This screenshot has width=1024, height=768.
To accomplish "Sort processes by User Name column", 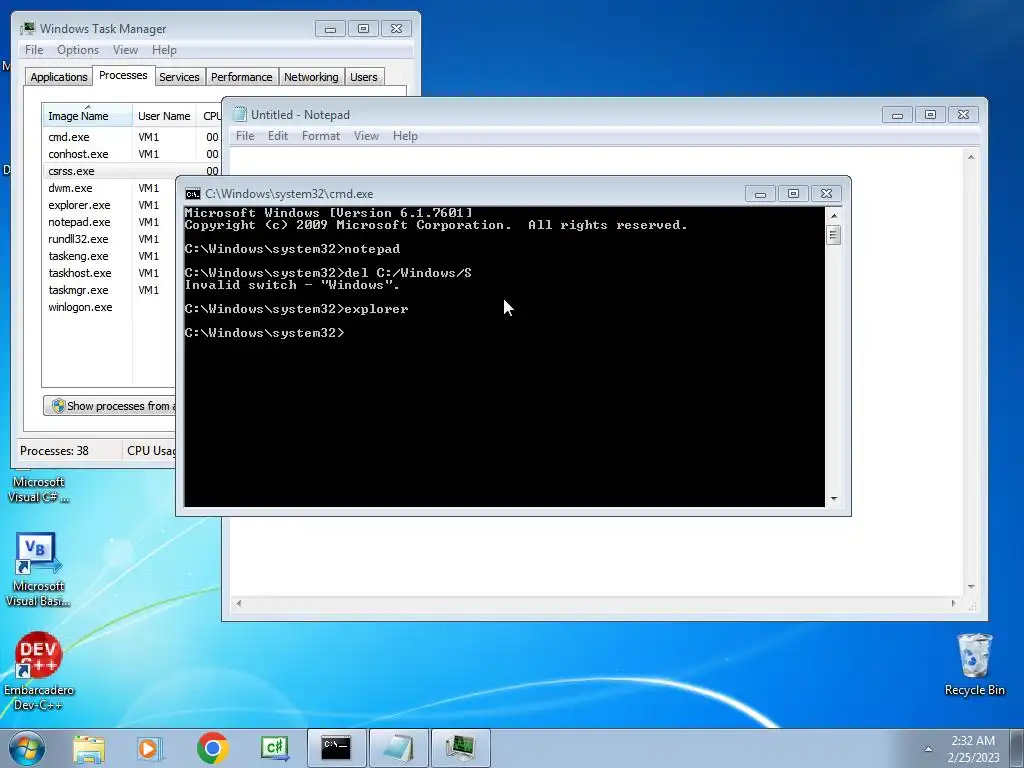I will coord(164,116).
